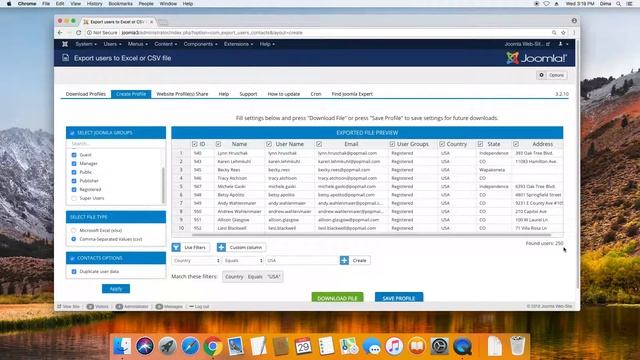Select Comma-Separated Values (csv) file type
640x360 pixels.
(x=74, y=239)
